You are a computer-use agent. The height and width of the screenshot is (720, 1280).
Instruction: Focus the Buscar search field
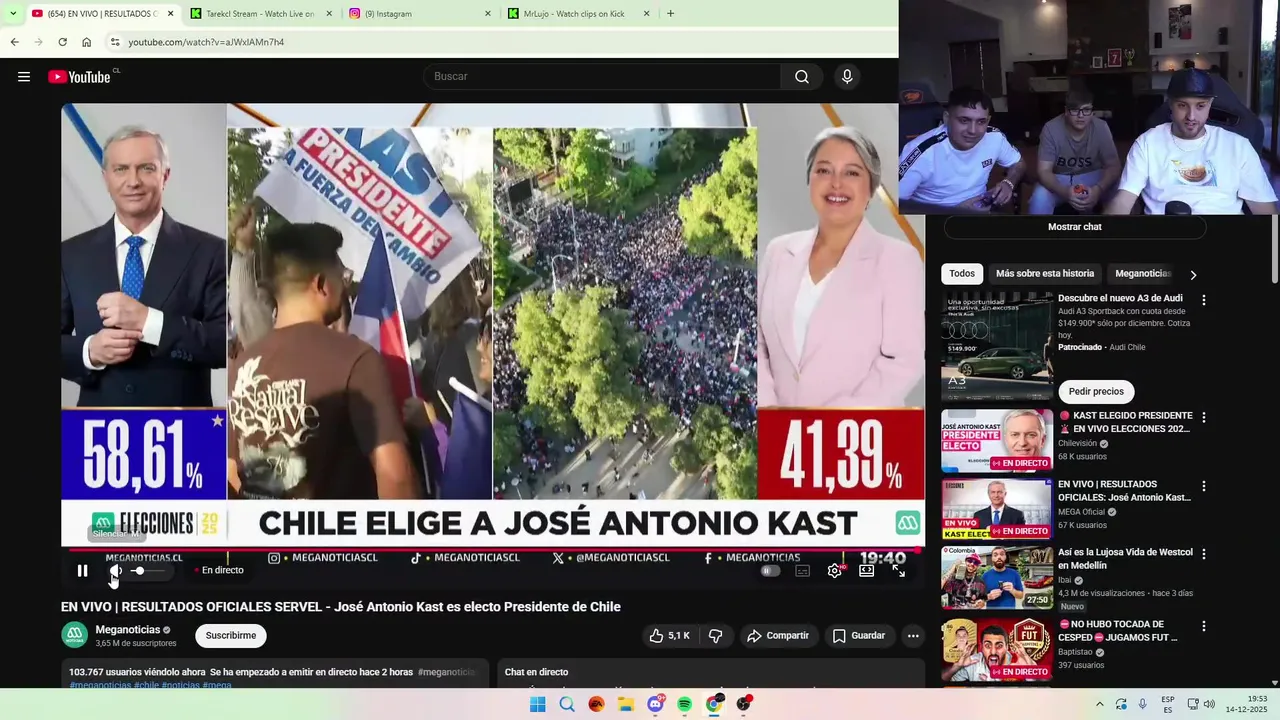click(602, 77)
